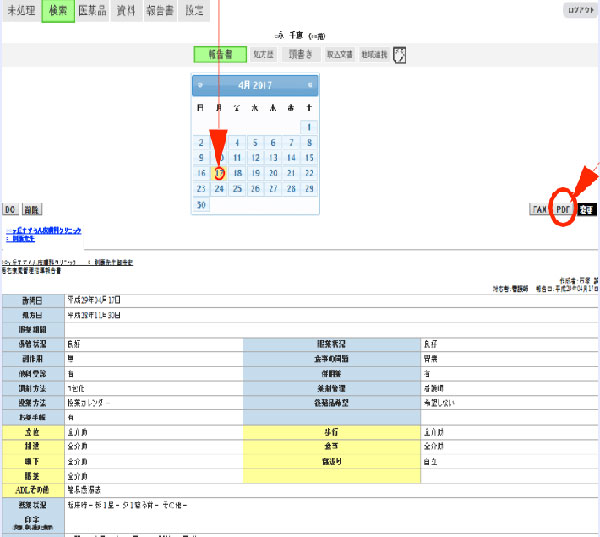Go to next month in calendar
This screenshot has height=537, width=600.
coord(310,85)
